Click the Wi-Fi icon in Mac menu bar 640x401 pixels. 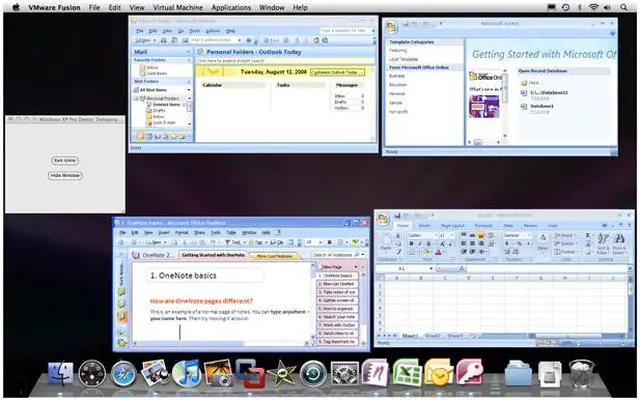tap(594, 7)
